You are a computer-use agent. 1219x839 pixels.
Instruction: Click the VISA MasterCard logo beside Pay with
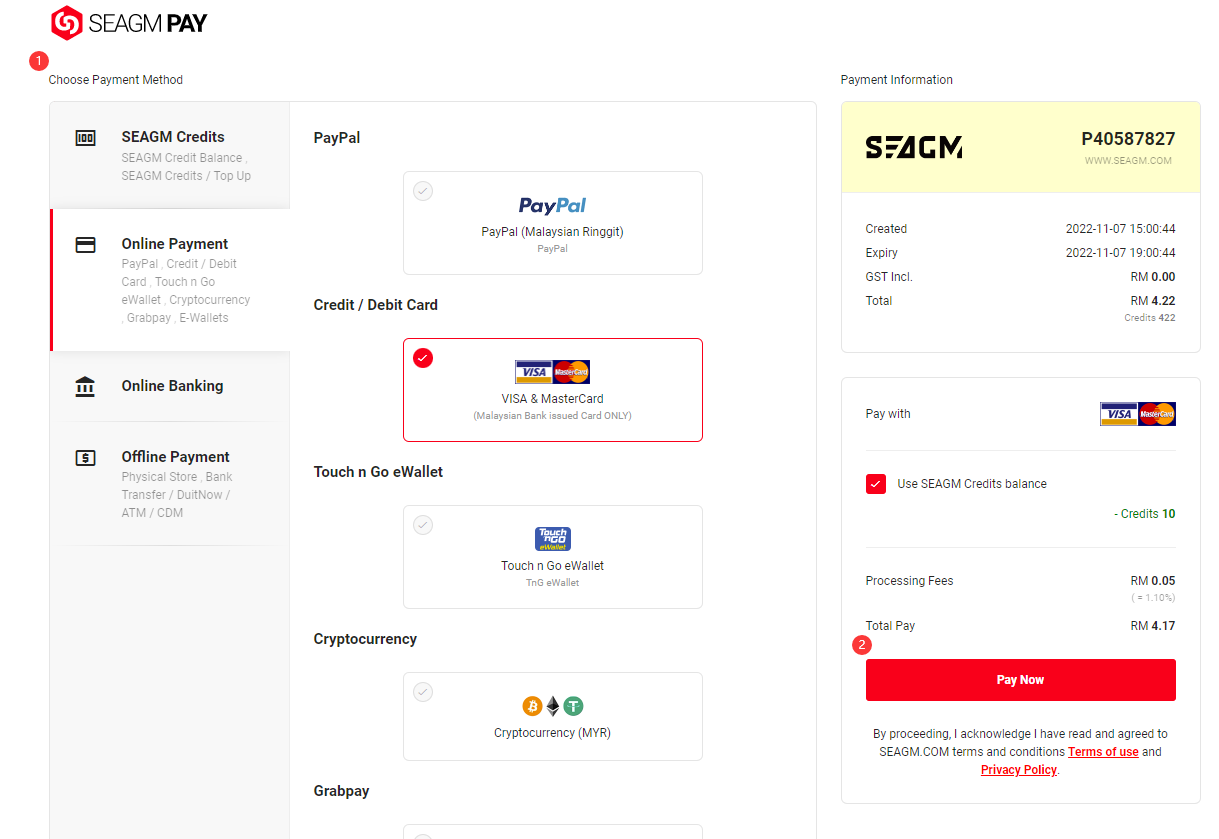click(1137, 414)
